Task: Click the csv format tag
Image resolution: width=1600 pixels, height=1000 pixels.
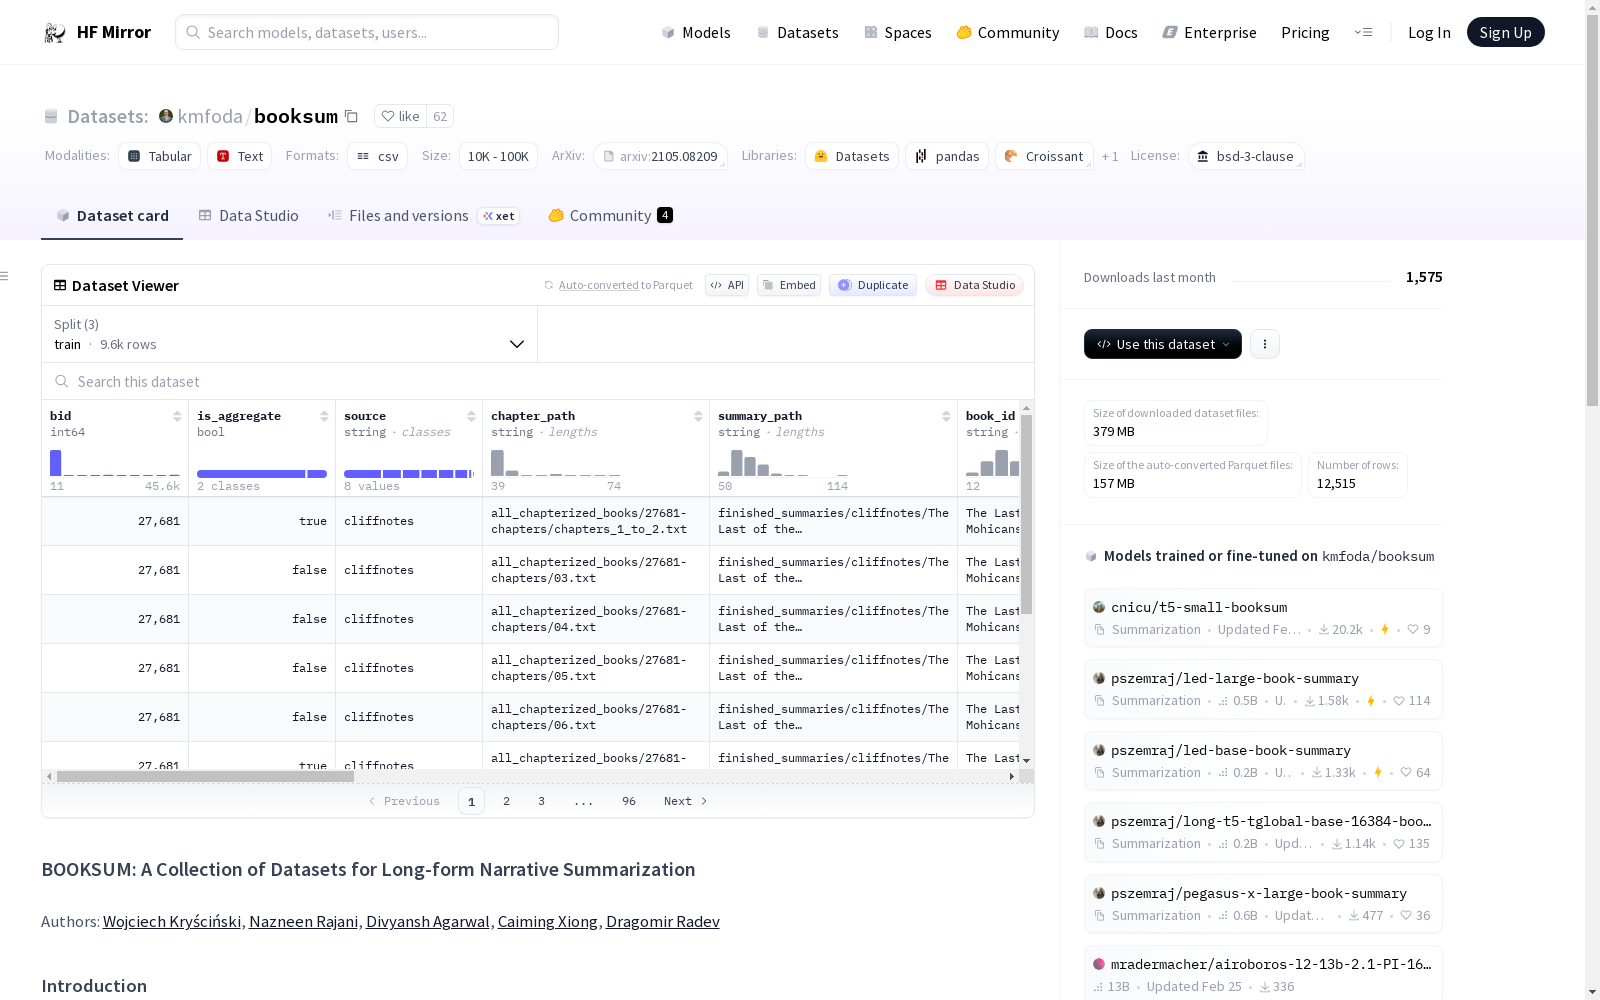Action: click(377, 156)
